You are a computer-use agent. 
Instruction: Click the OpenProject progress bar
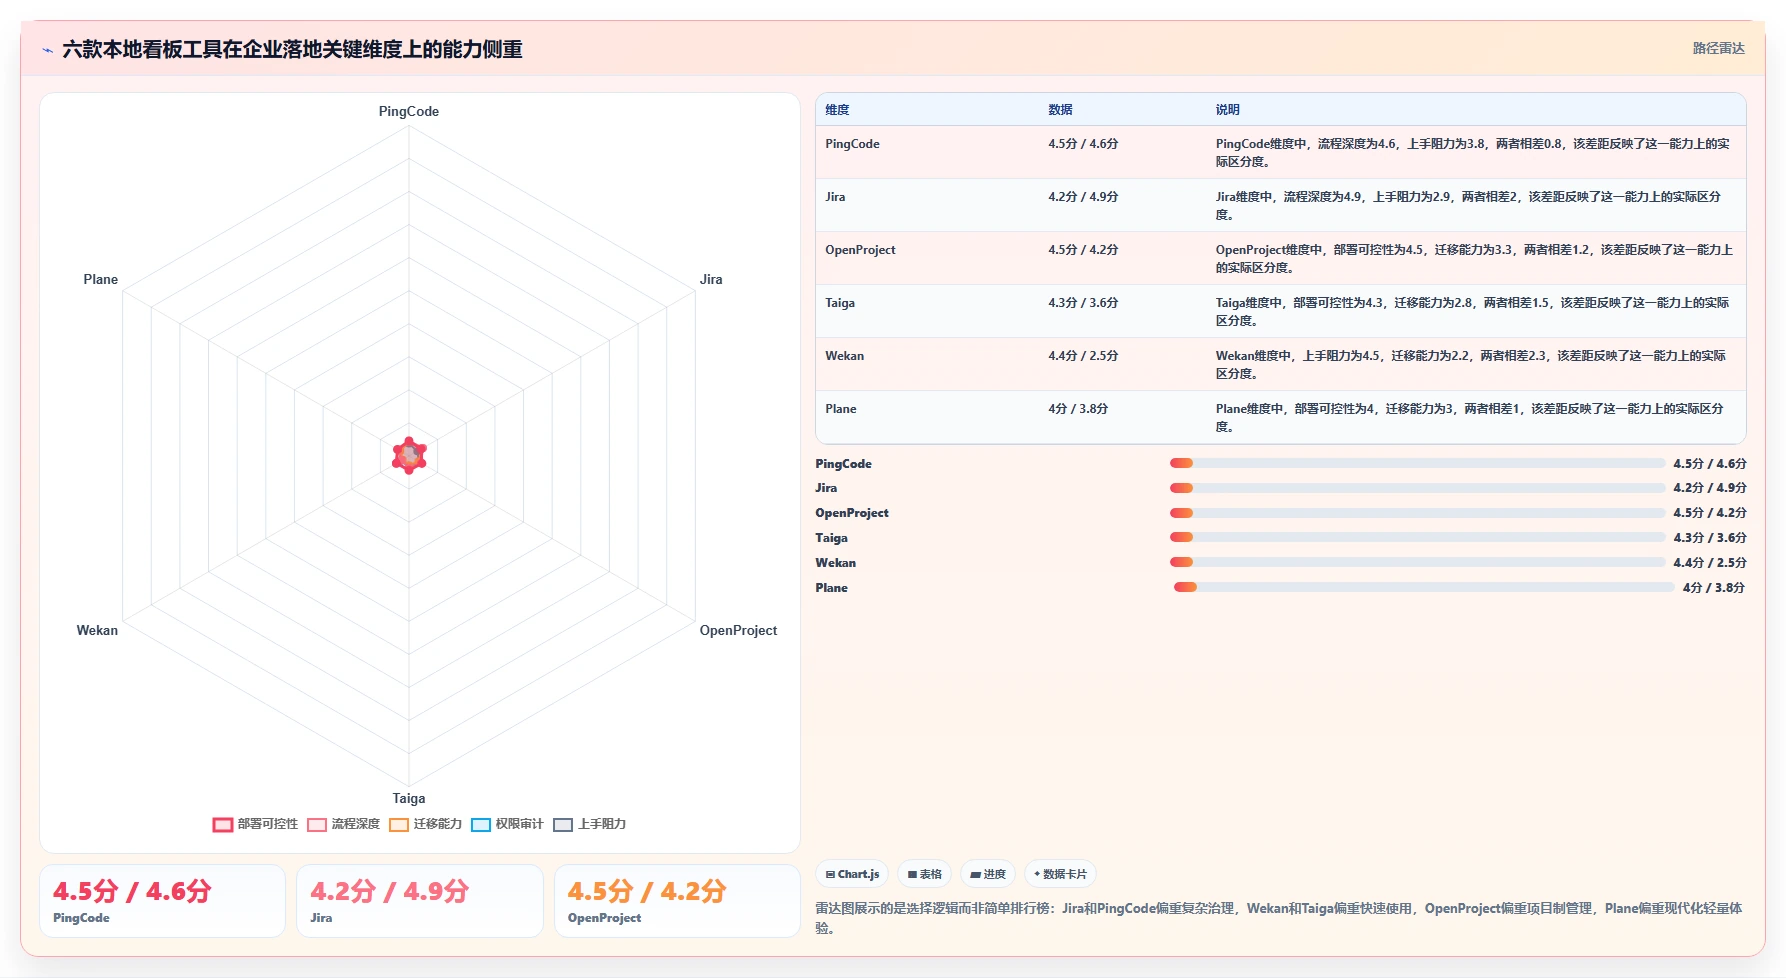tap(1418, 513)
